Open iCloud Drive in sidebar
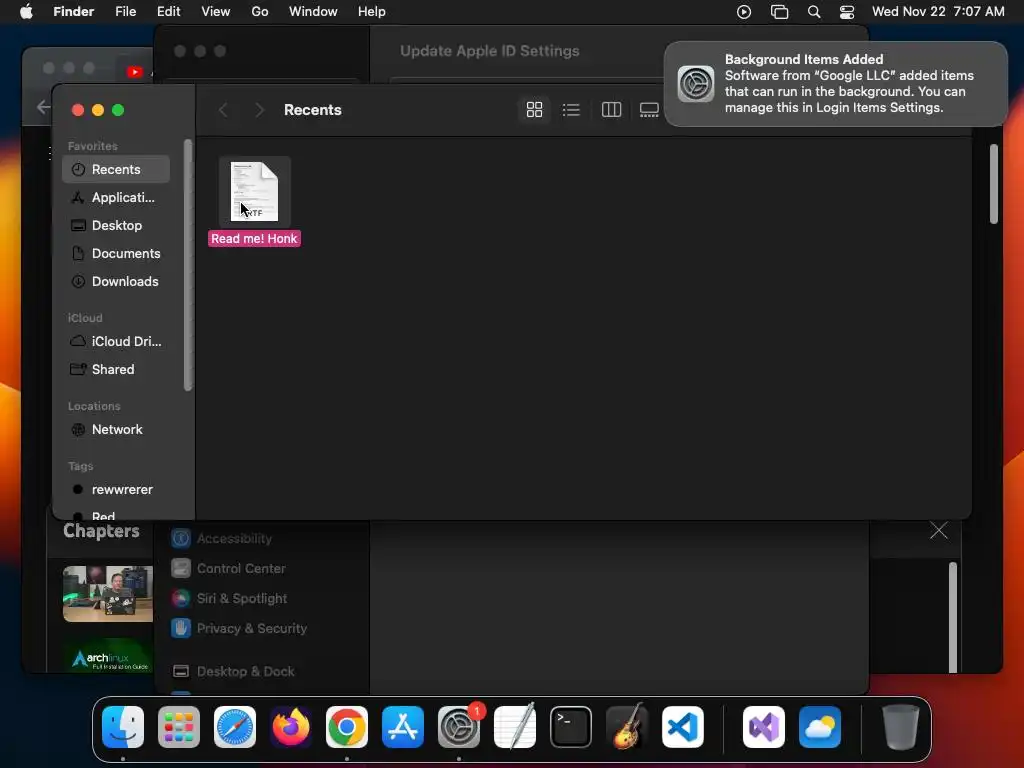Image resolution: width=1024 pixels, height=768 pixels. click(116, 342)
